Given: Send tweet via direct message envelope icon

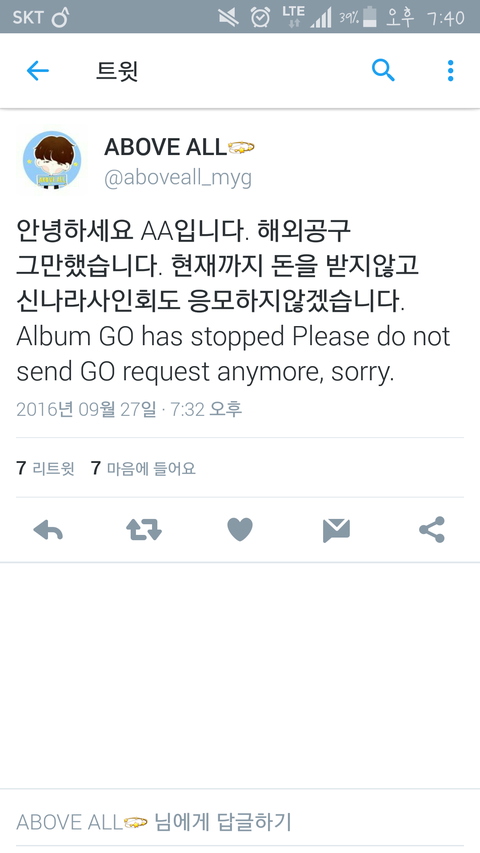Looking at the screenshot, I should 336,530.
